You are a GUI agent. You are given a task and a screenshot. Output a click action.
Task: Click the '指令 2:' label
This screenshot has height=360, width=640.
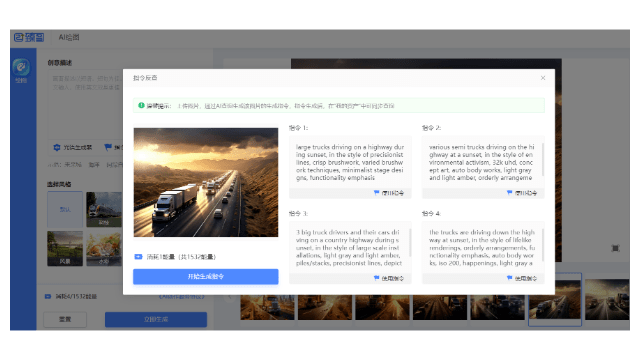[x=431, y=128]
